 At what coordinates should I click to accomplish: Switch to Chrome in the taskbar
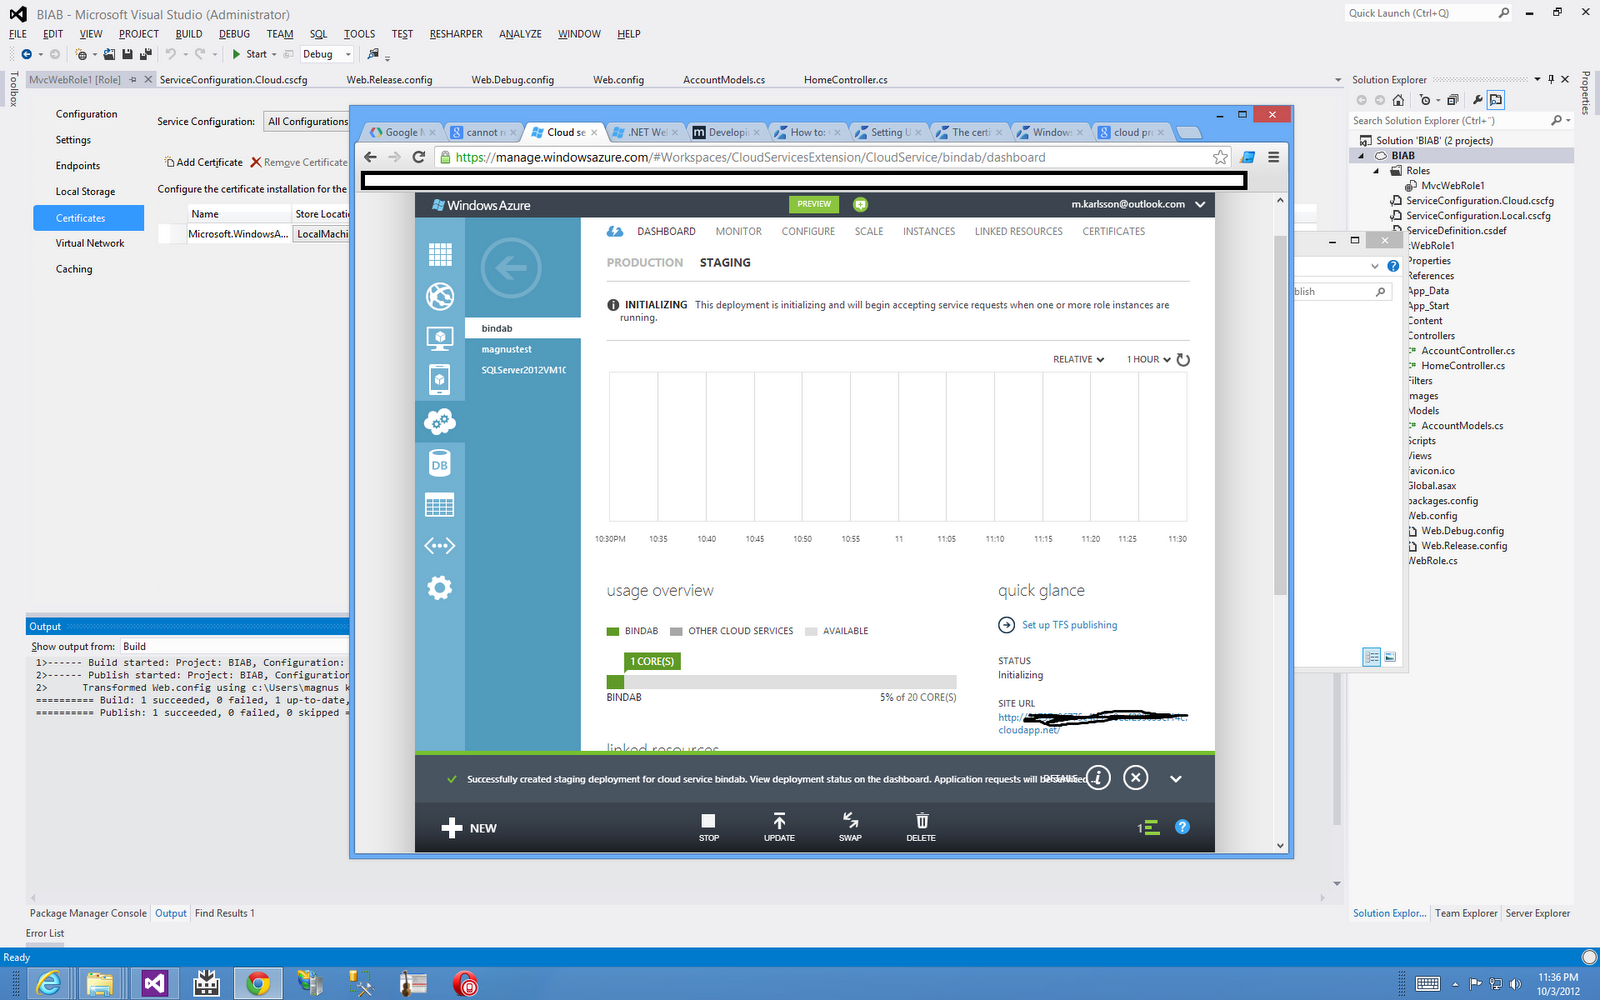click(258, 984)
